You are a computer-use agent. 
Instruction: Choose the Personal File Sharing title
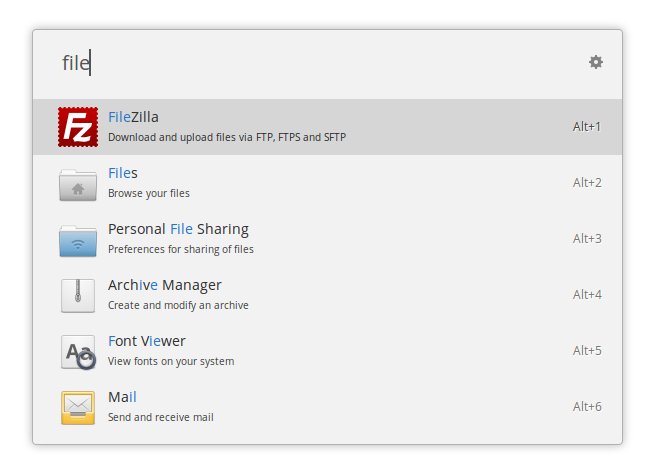coord(178,229)
